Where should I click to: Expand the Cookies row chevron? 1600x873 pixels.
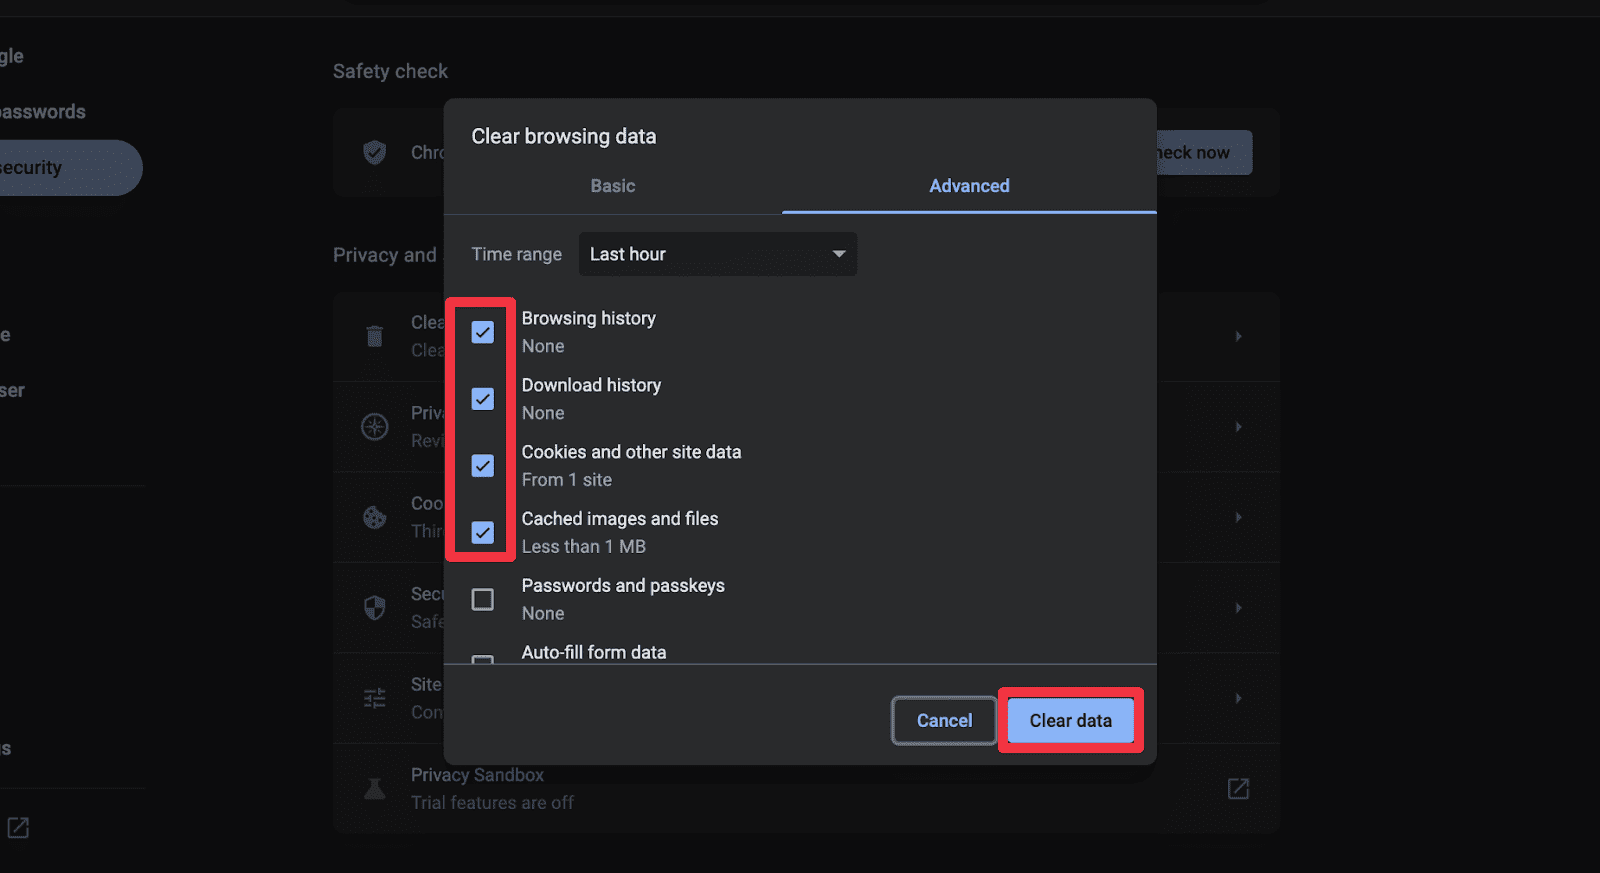coord(1238,517)
